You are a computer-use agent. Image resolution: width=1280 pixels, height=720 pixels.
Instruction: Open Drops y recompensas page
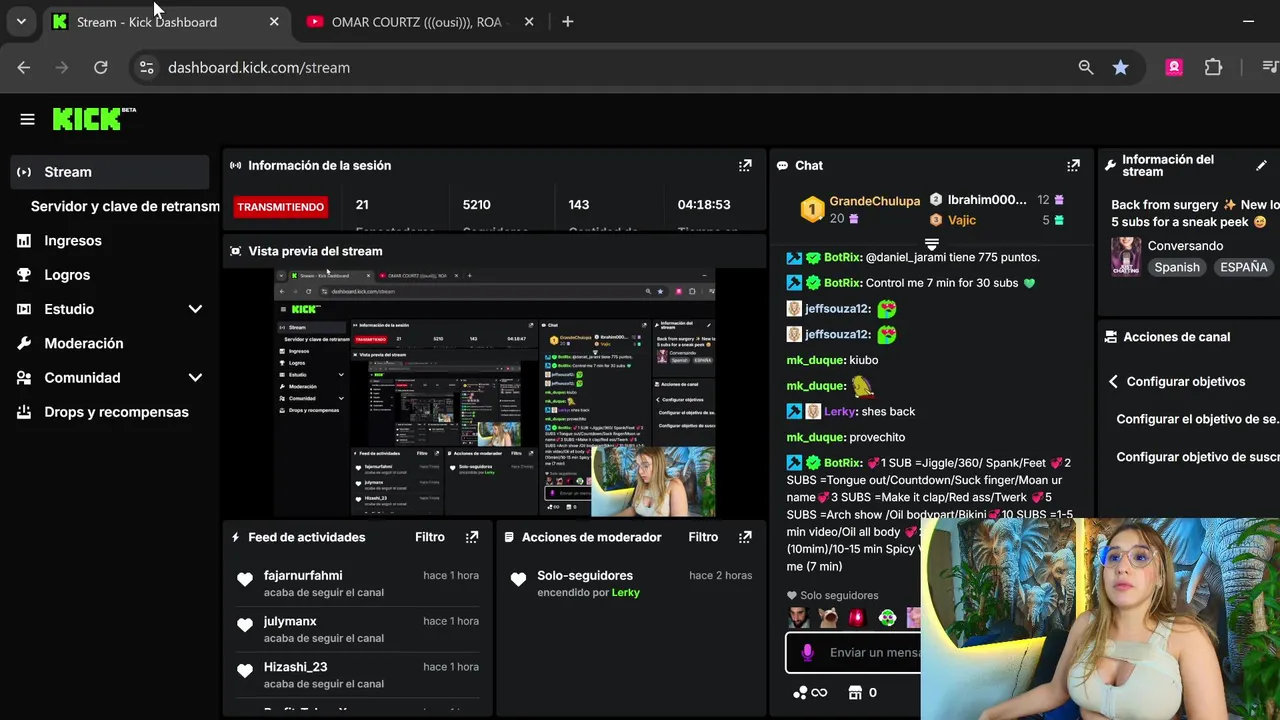point(116,412)
